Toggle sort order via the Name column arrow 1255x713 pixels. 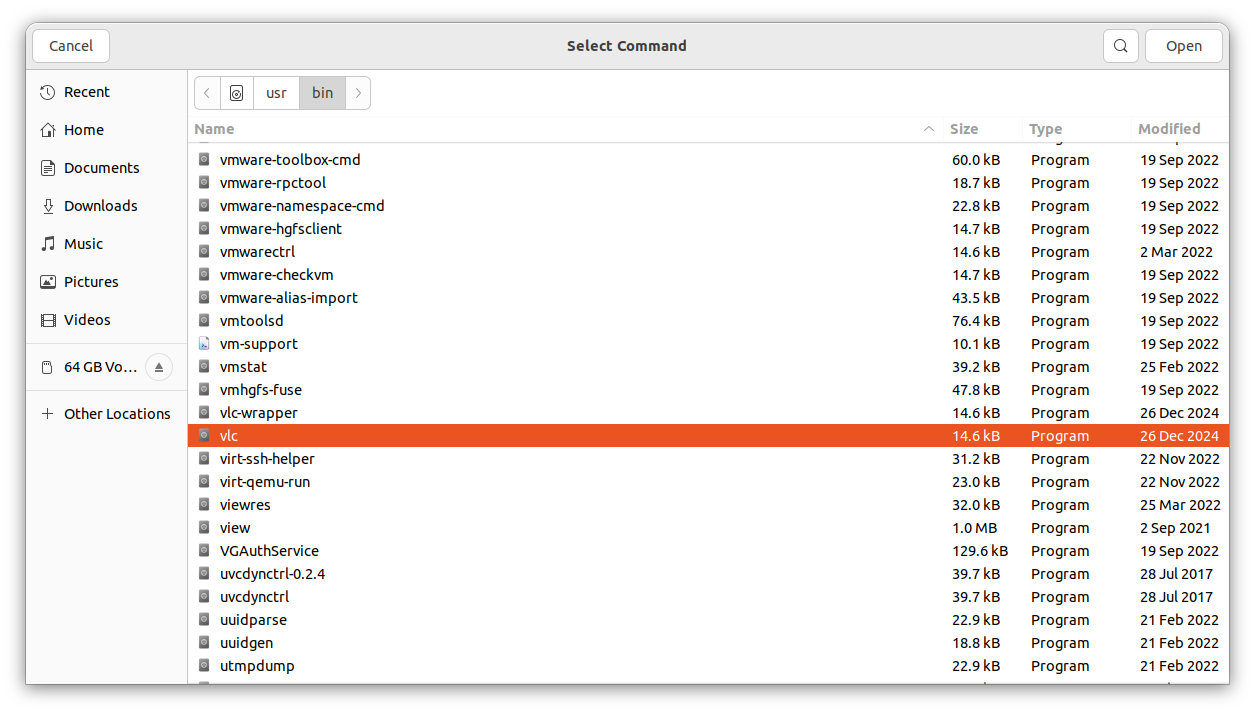click(929, 129)
